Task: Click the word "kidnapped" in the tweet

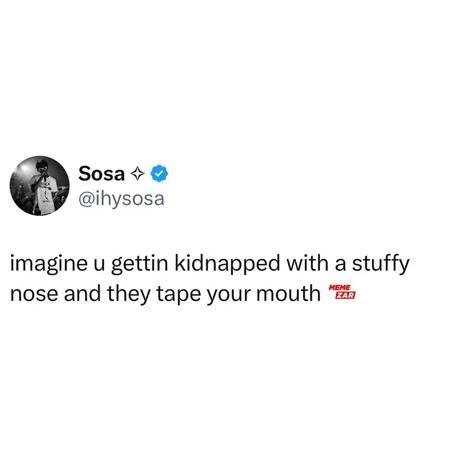Action: pos(227,263)
